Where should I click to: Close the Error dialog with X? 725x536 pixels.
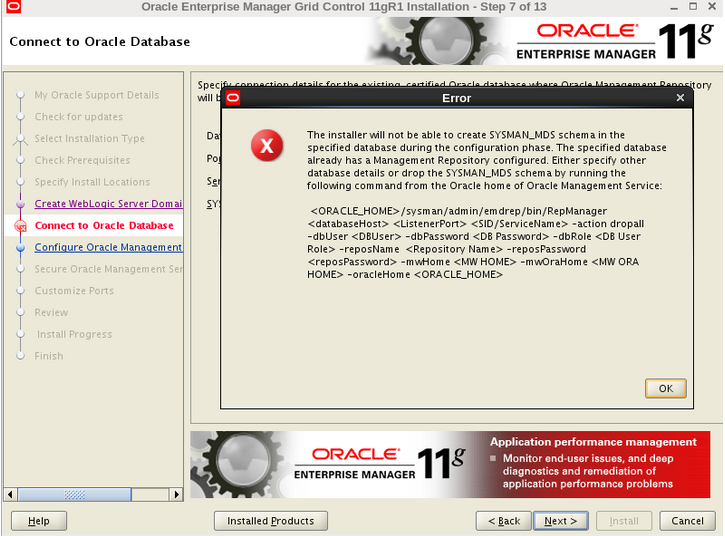point(680,98)
